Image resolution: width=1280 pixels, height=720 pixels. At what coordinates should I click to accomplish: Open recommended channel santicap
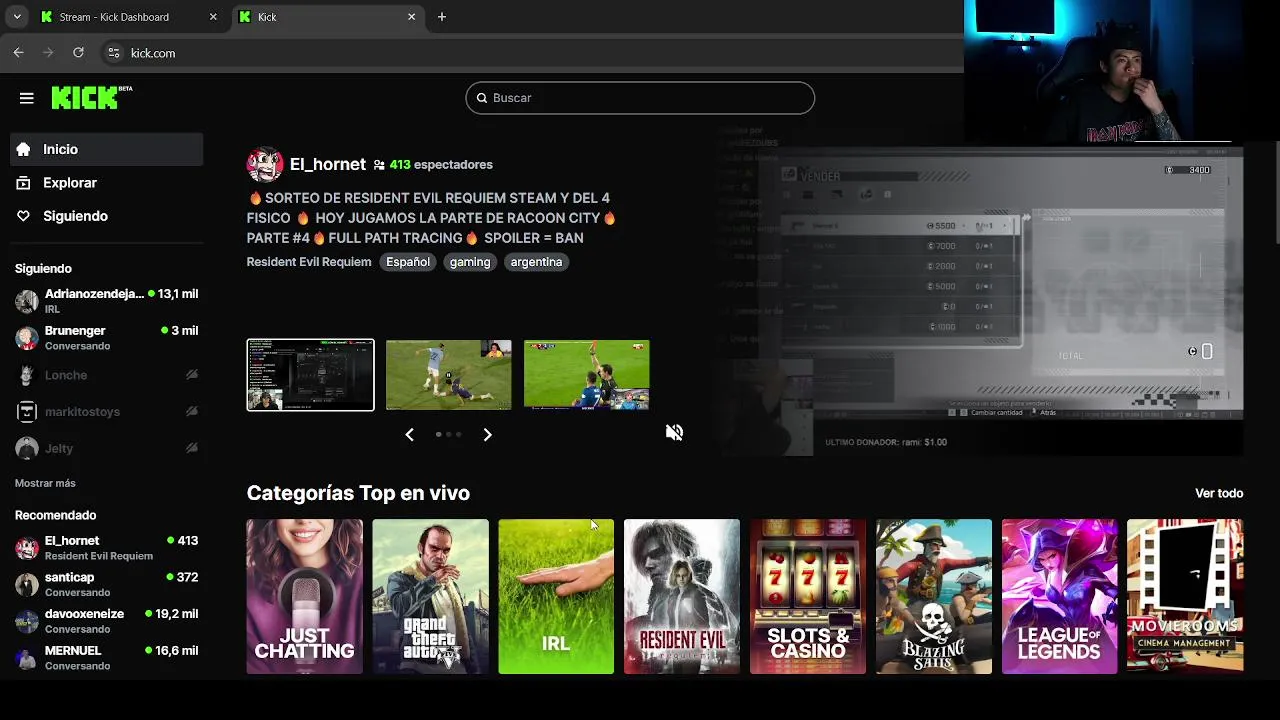(106, 584)
